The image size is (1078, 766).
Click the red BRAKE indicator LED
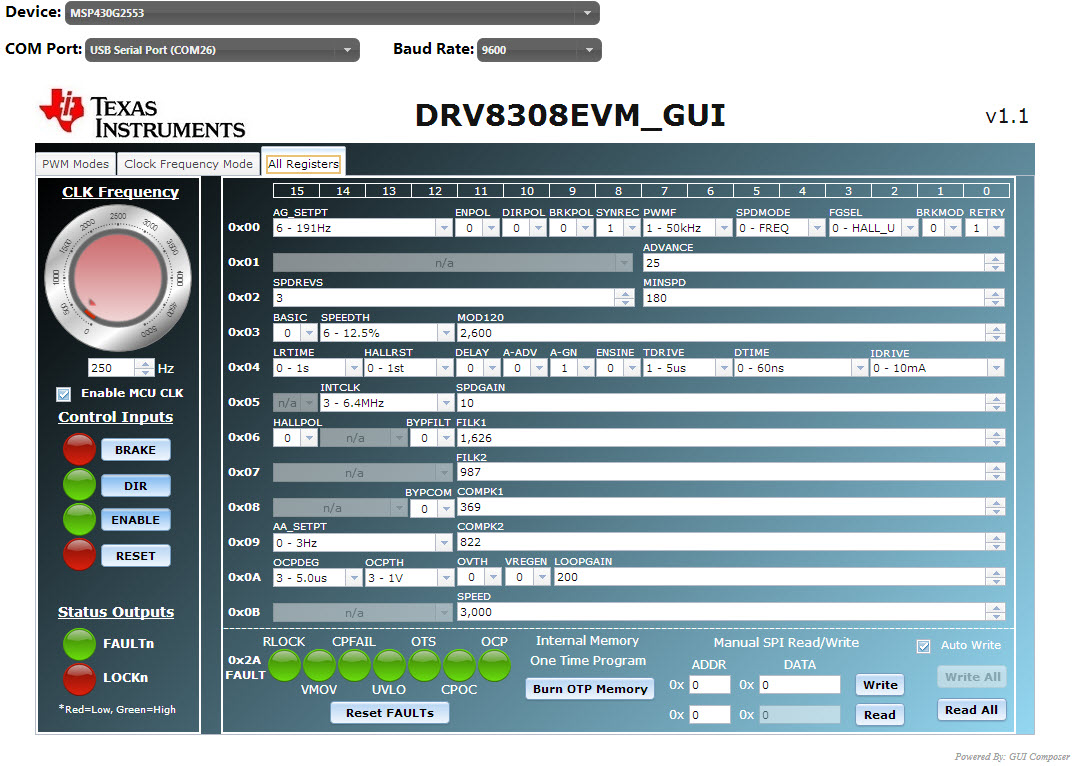point(79,450)
